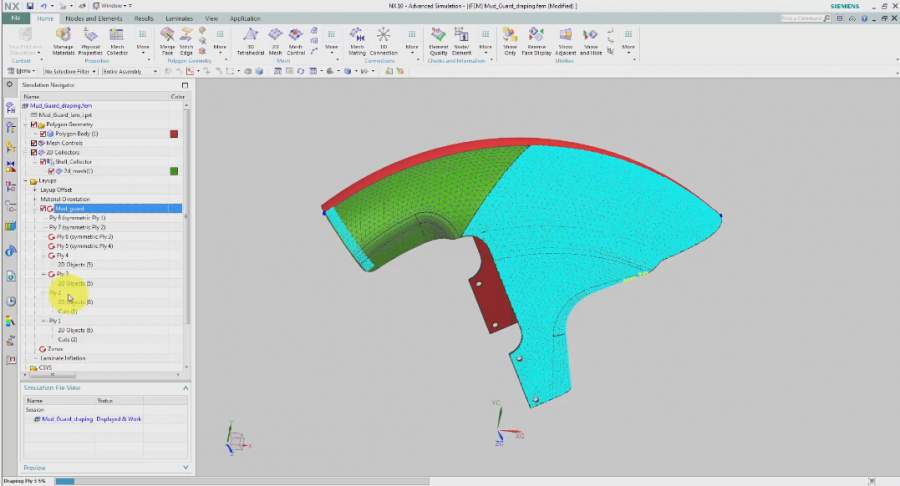The height and width of the screenshot is (486, 900).
Task: Open Node/Element information tool
Action: (x=461, y=42)
